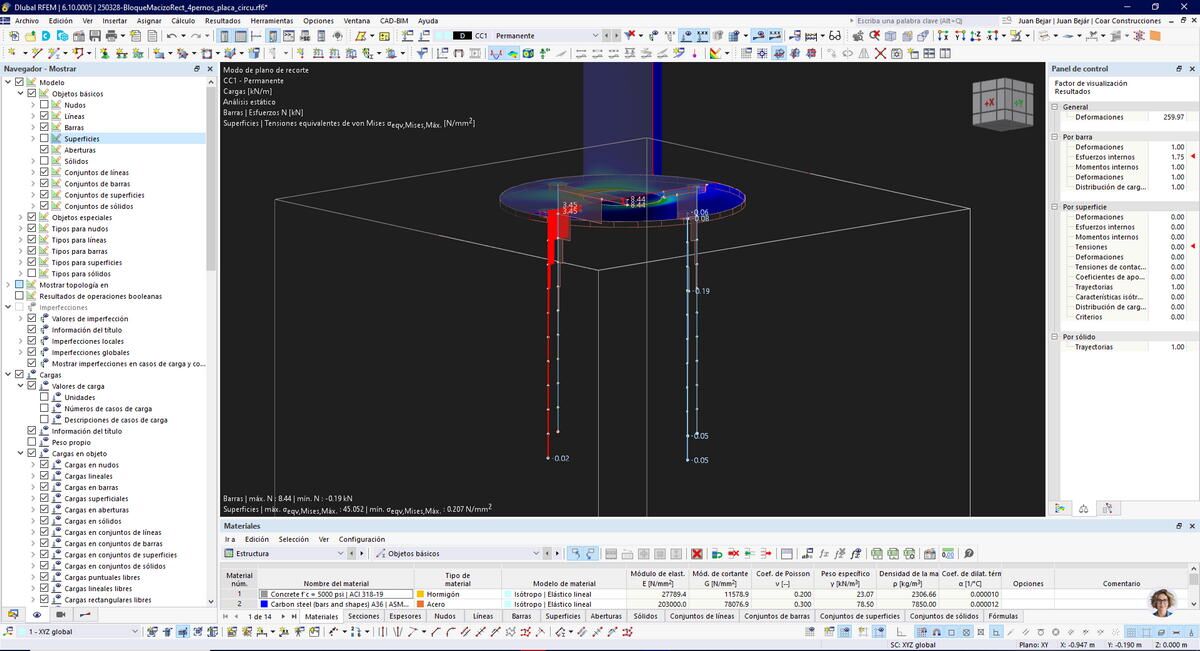Click the keyword search input field
The width and height of the screenshot is (1200, 651).
pyautogui.click(x=926, y=20)
